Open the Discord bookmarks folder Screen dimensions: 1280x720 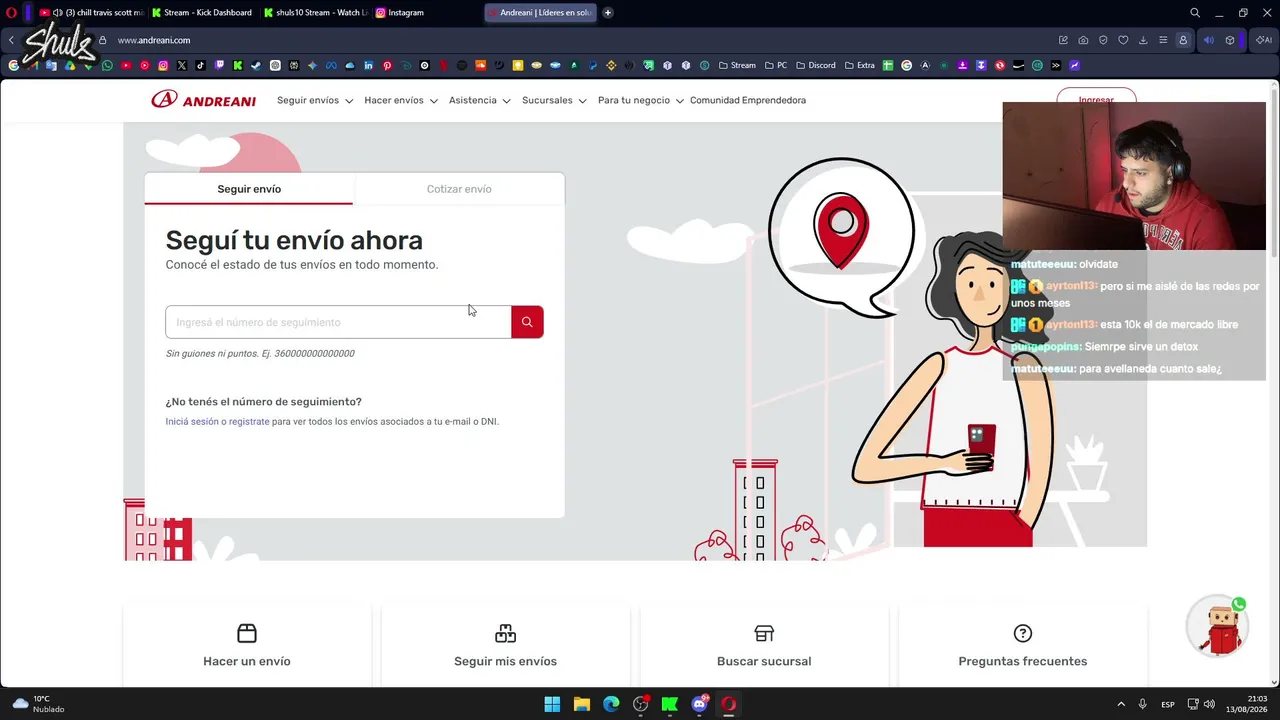[816, 66]
